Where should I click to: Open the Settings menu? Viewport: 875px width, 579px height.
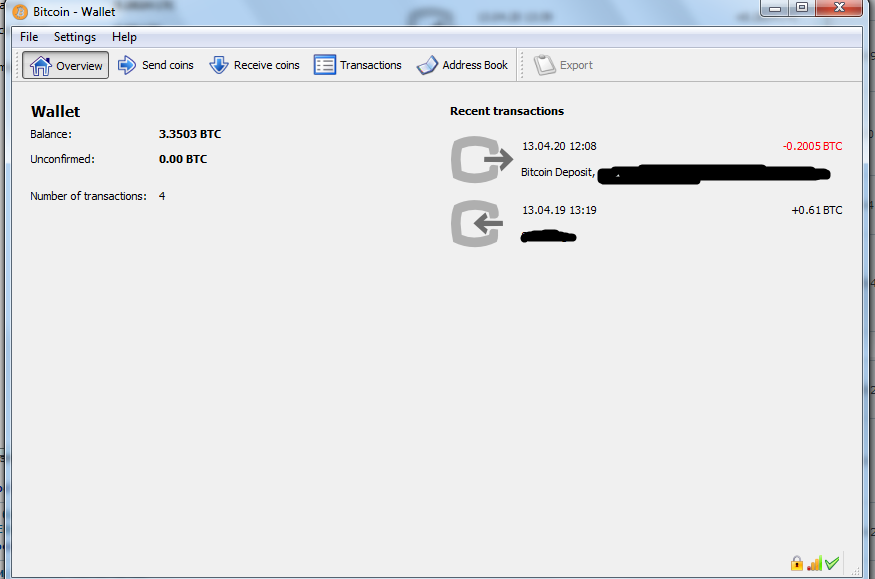[x=75, y=37]
